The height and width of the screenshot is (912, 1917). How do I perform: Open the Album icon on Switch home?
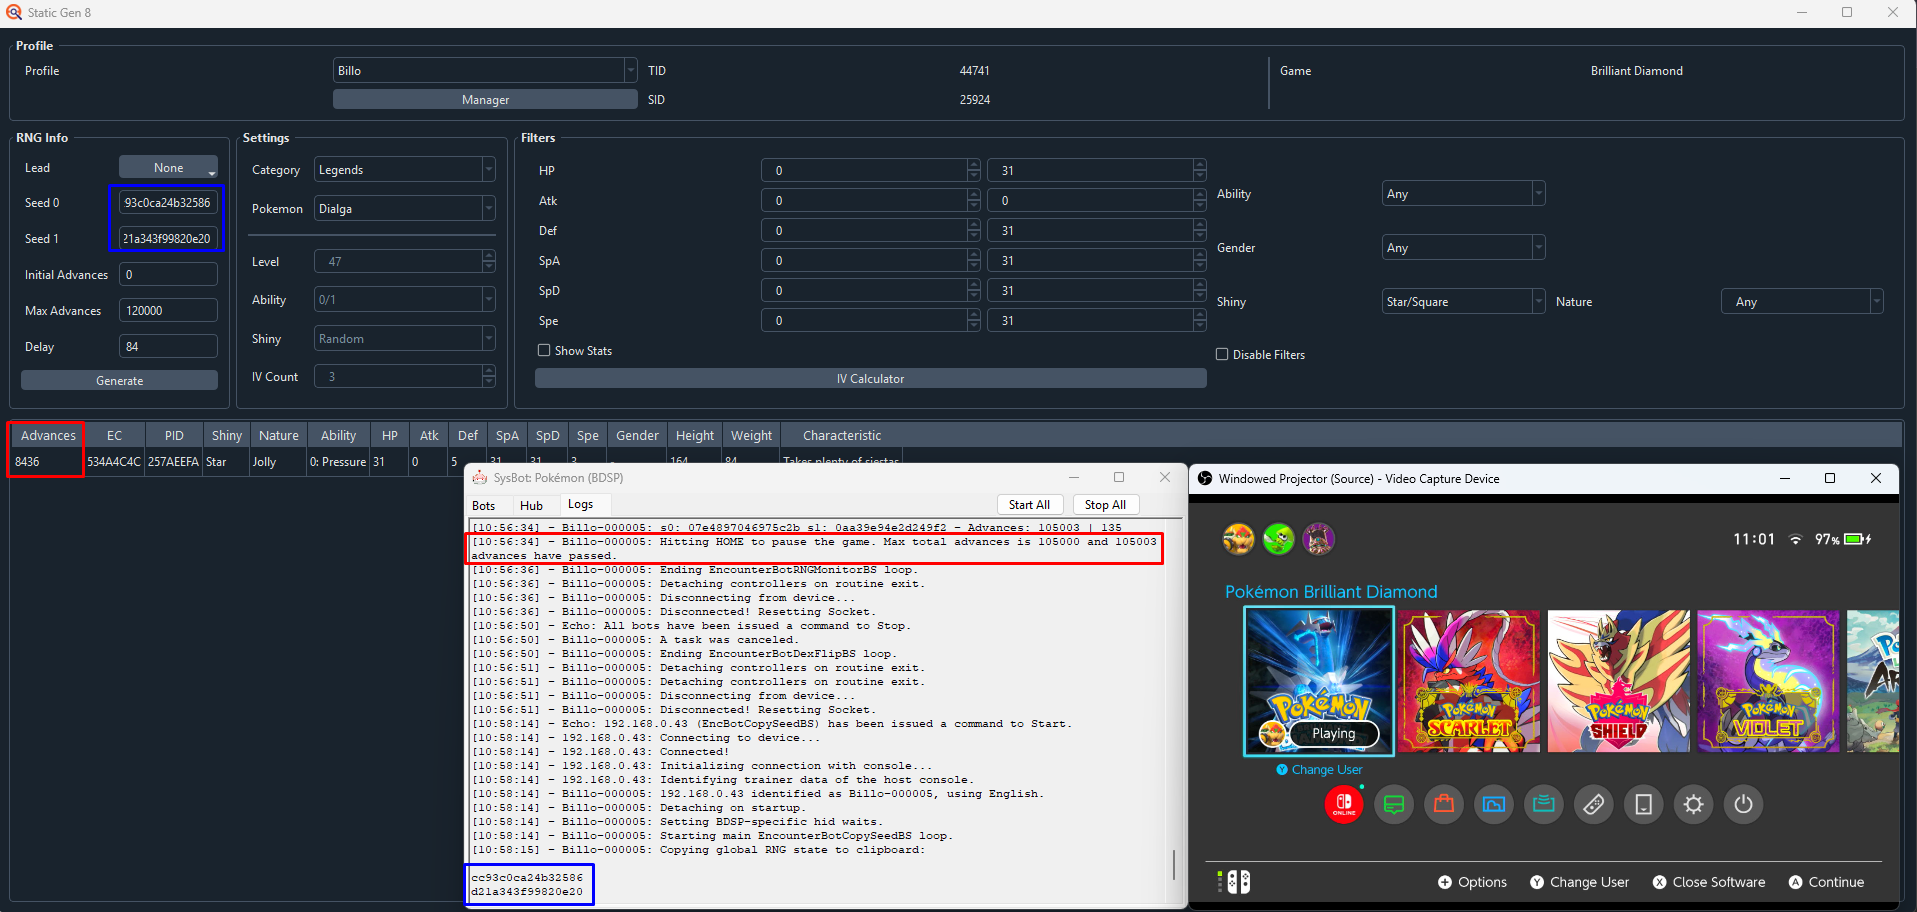point(1493,804)
